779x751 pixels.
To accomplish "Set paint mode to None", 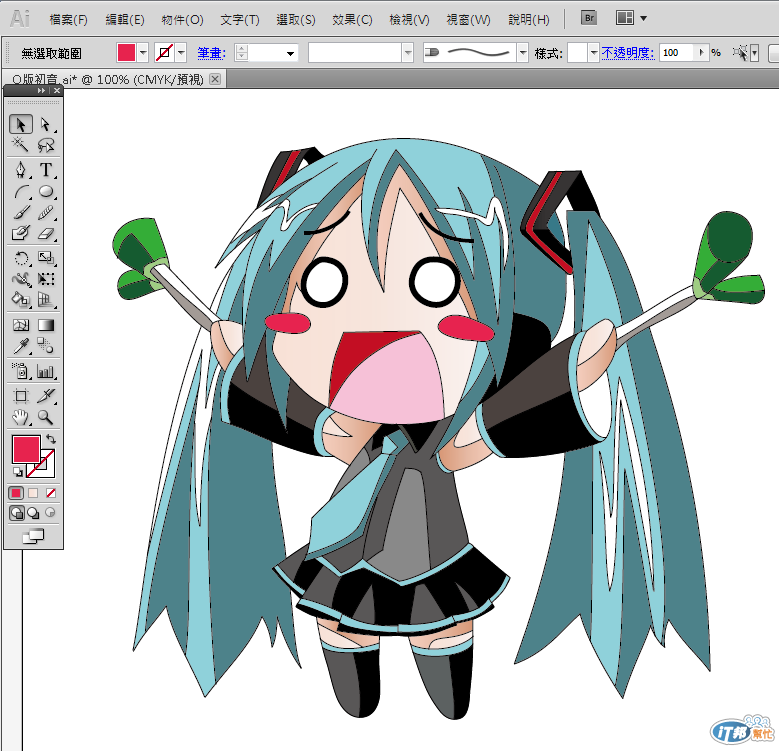I will point(51,493).
